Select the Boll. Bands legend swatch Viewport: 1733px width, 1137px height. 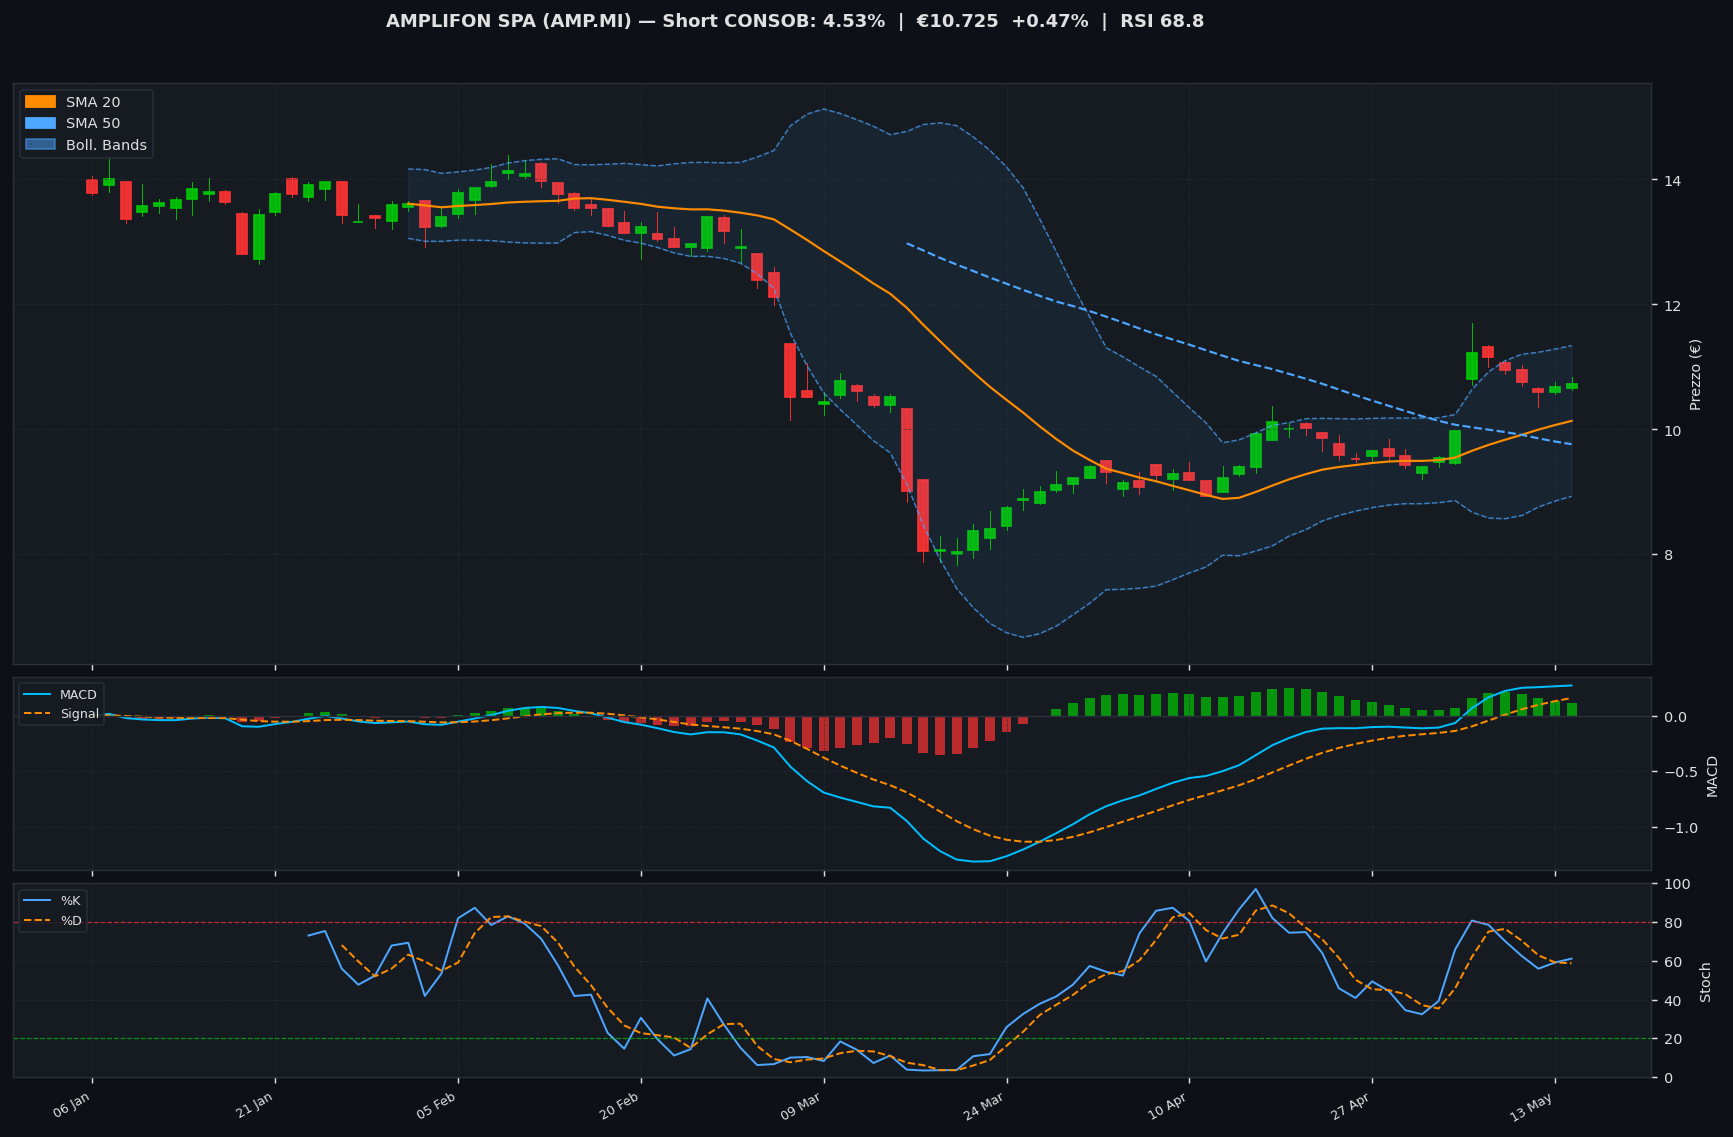pyautogui.click(x=40, y=145)
